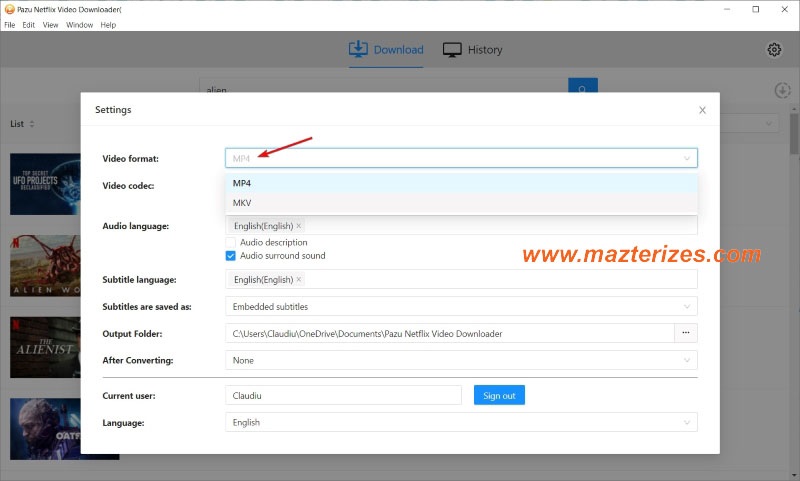Click the Pazu app logo icon

(9, 9)
